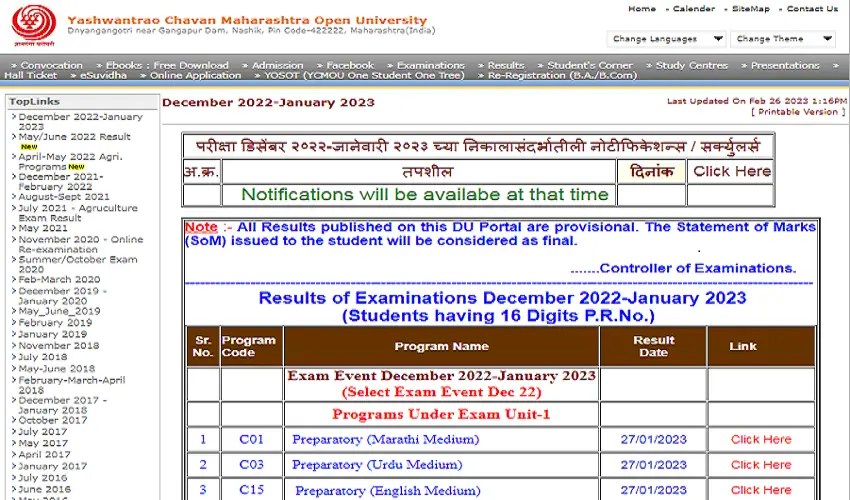Select program code C03 cell

click(x=252, y=465)
